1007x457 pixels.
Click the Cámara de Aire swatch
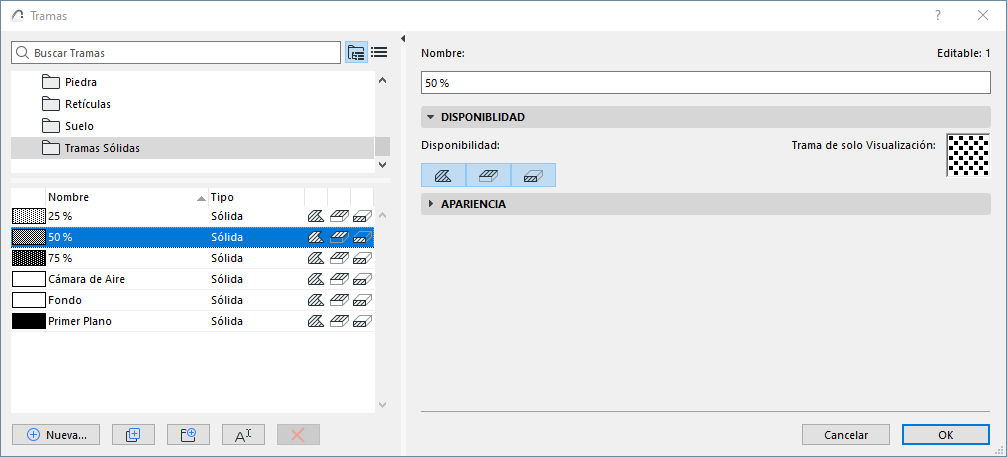coord(29,279)
